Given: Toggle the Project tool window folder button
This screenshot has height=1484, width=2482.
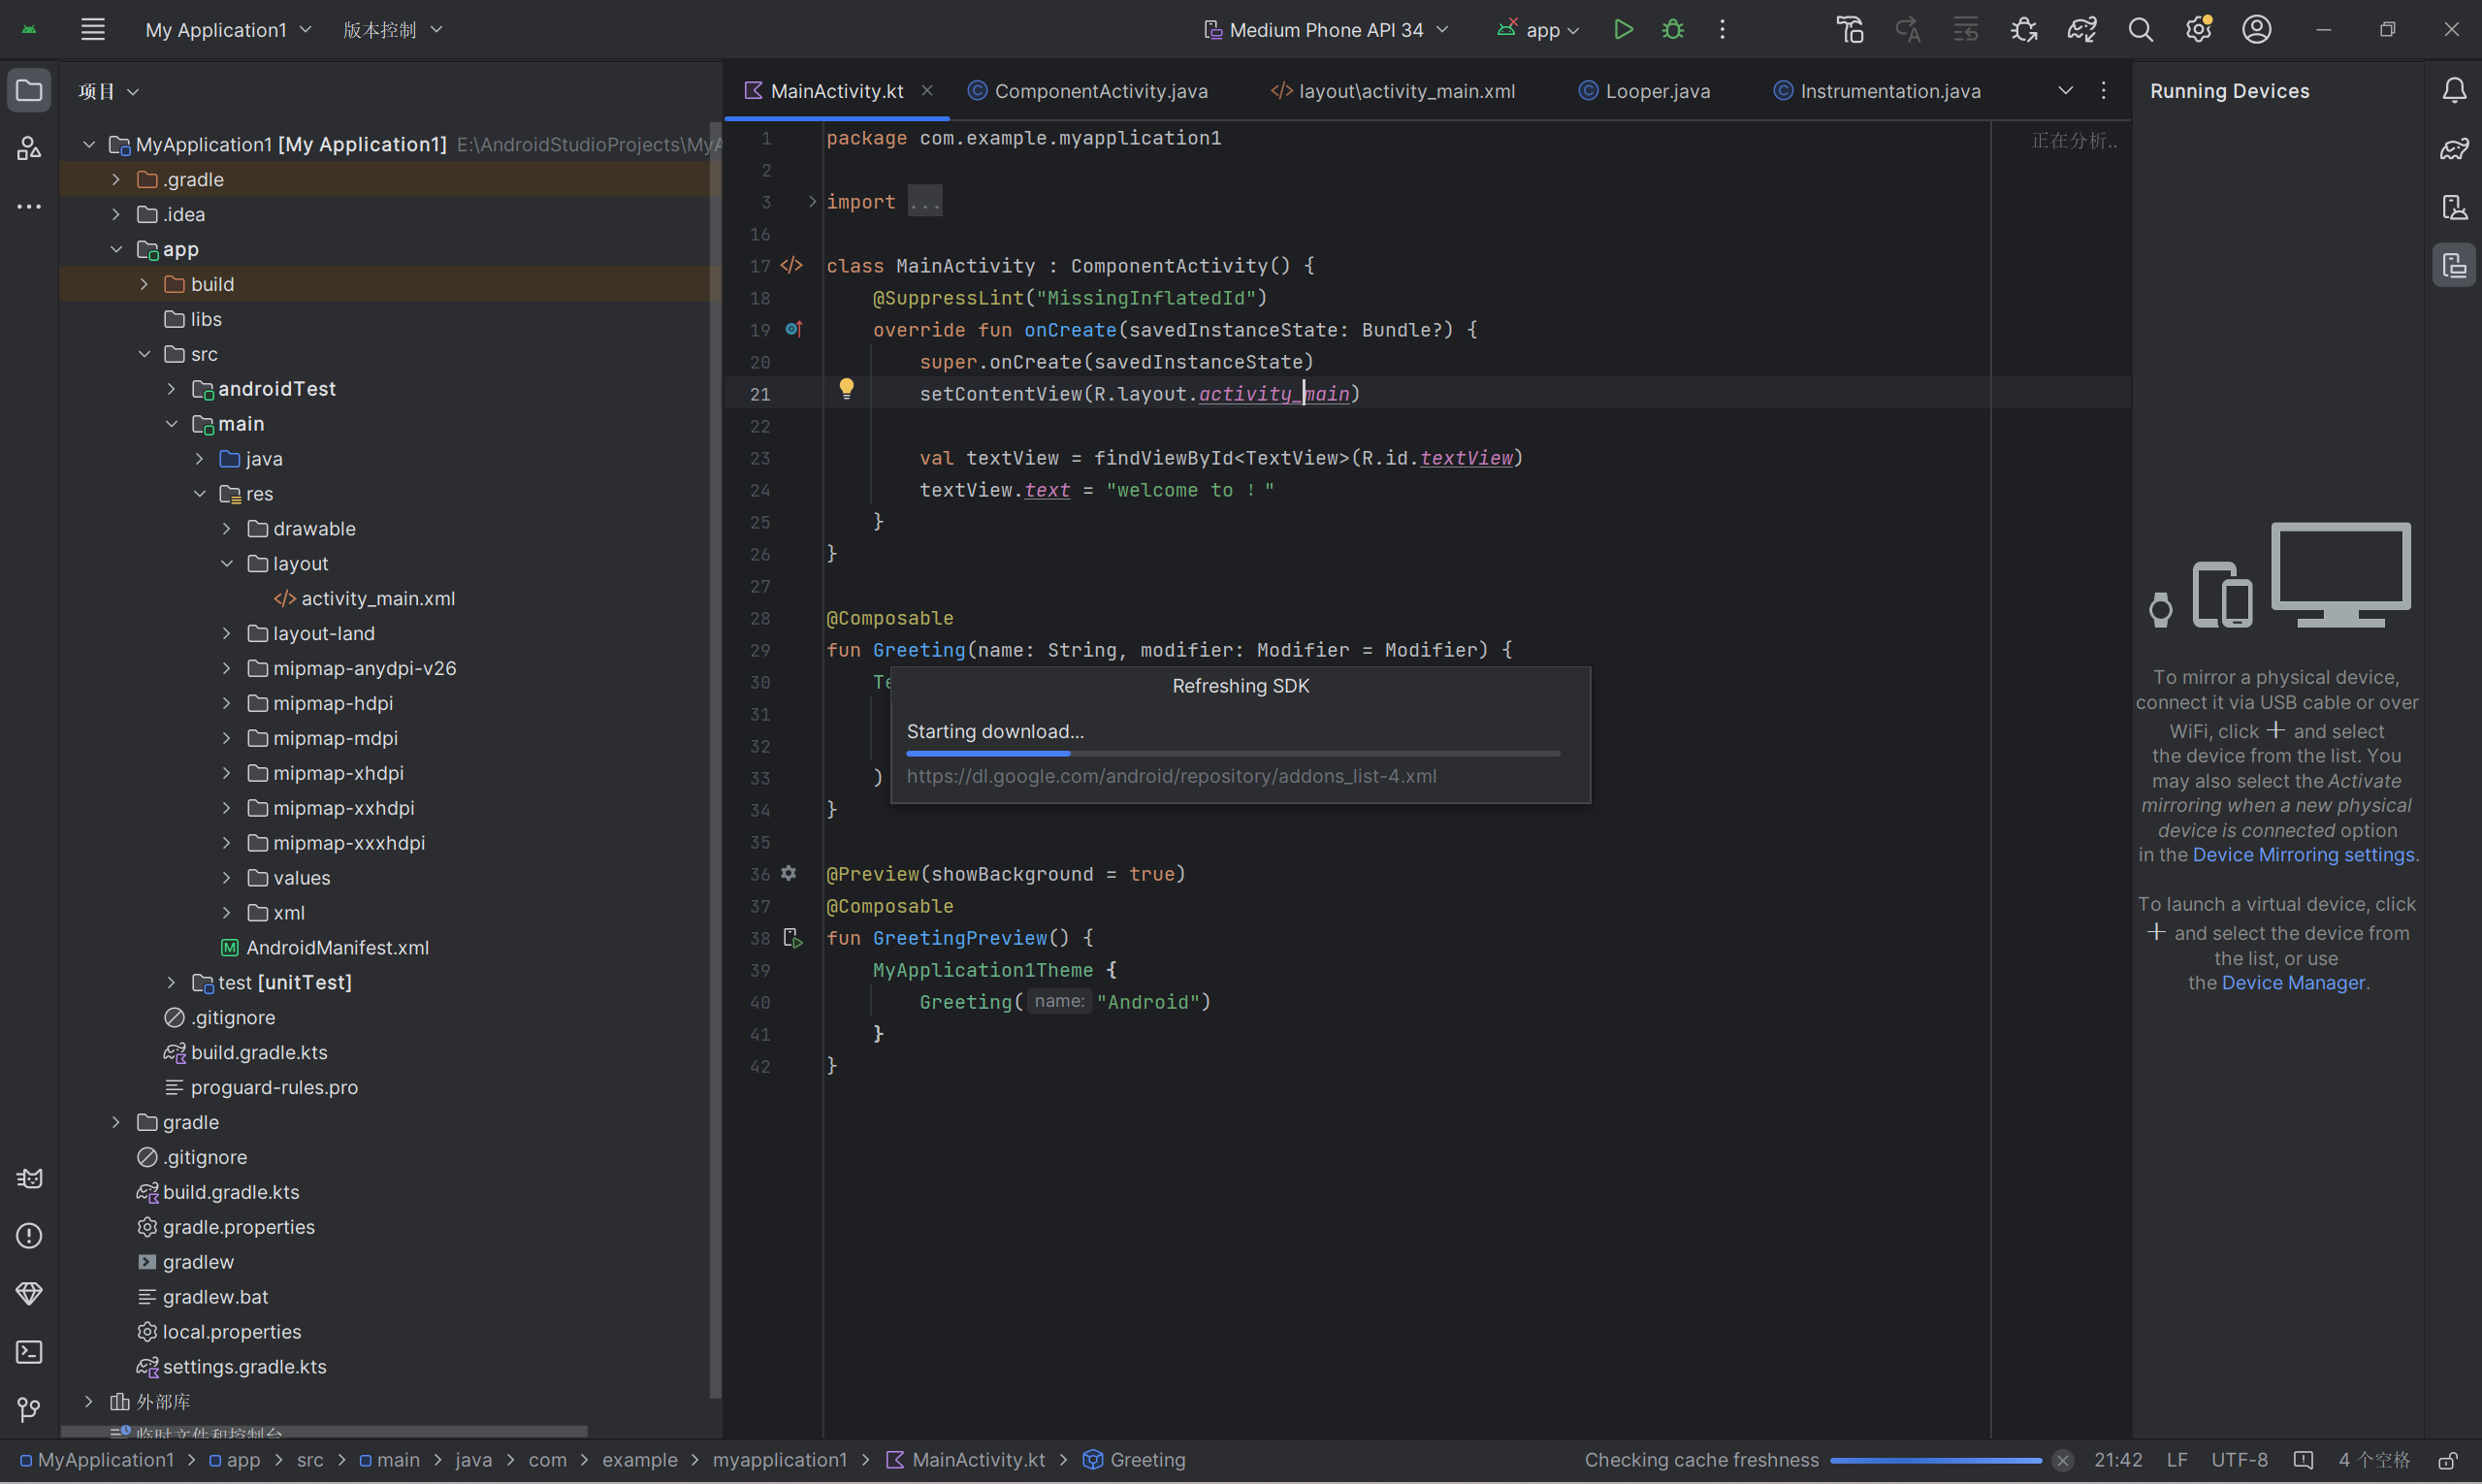Looking at the screenshot, I should tap(29, 91).
